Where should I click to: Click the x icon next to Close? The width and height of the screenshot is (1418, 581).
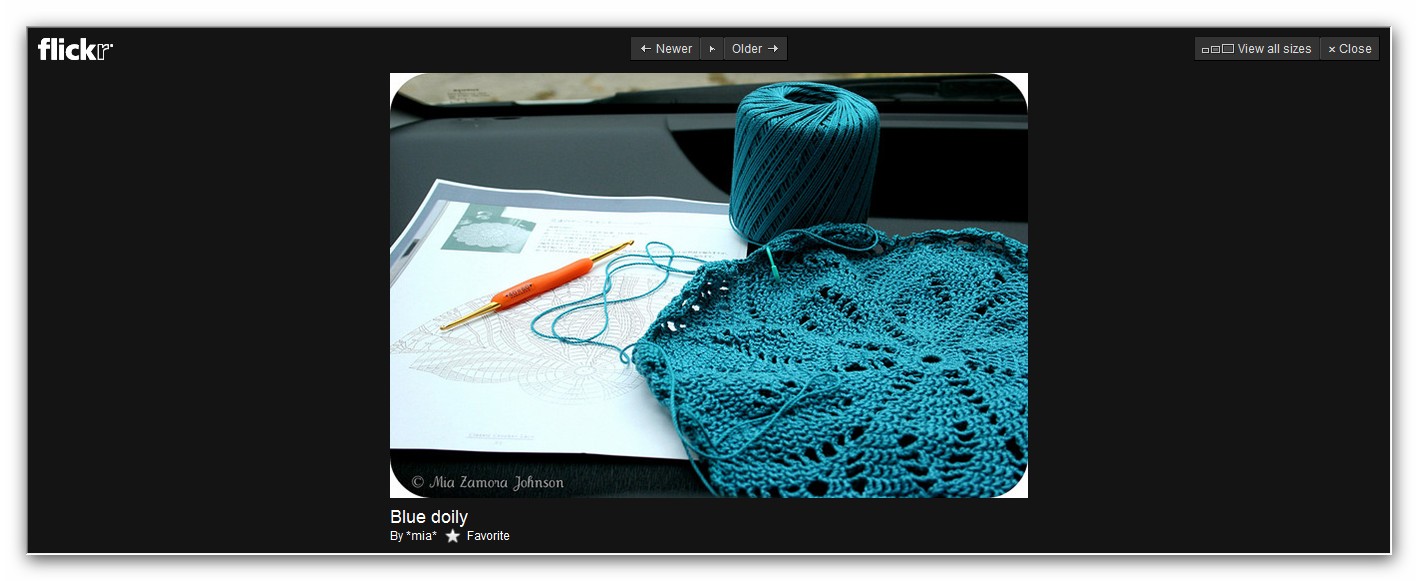[1332, 49]
